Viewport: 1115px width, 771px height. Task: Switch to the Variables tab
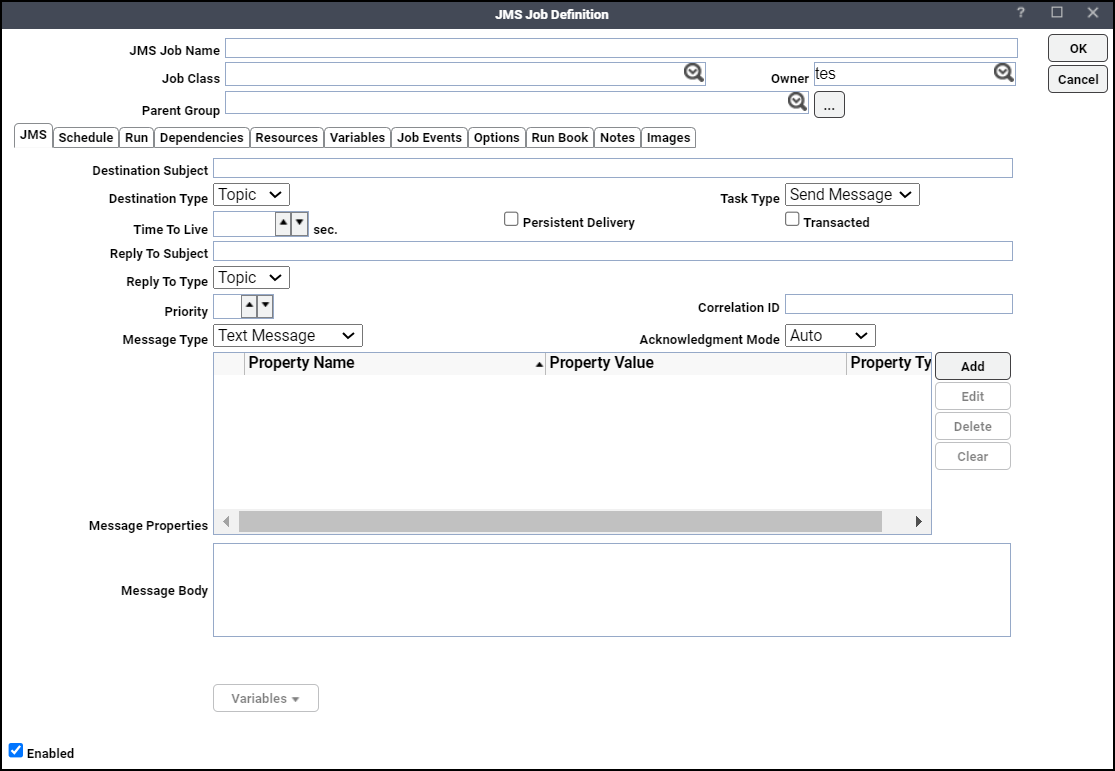tap(357, 137)
